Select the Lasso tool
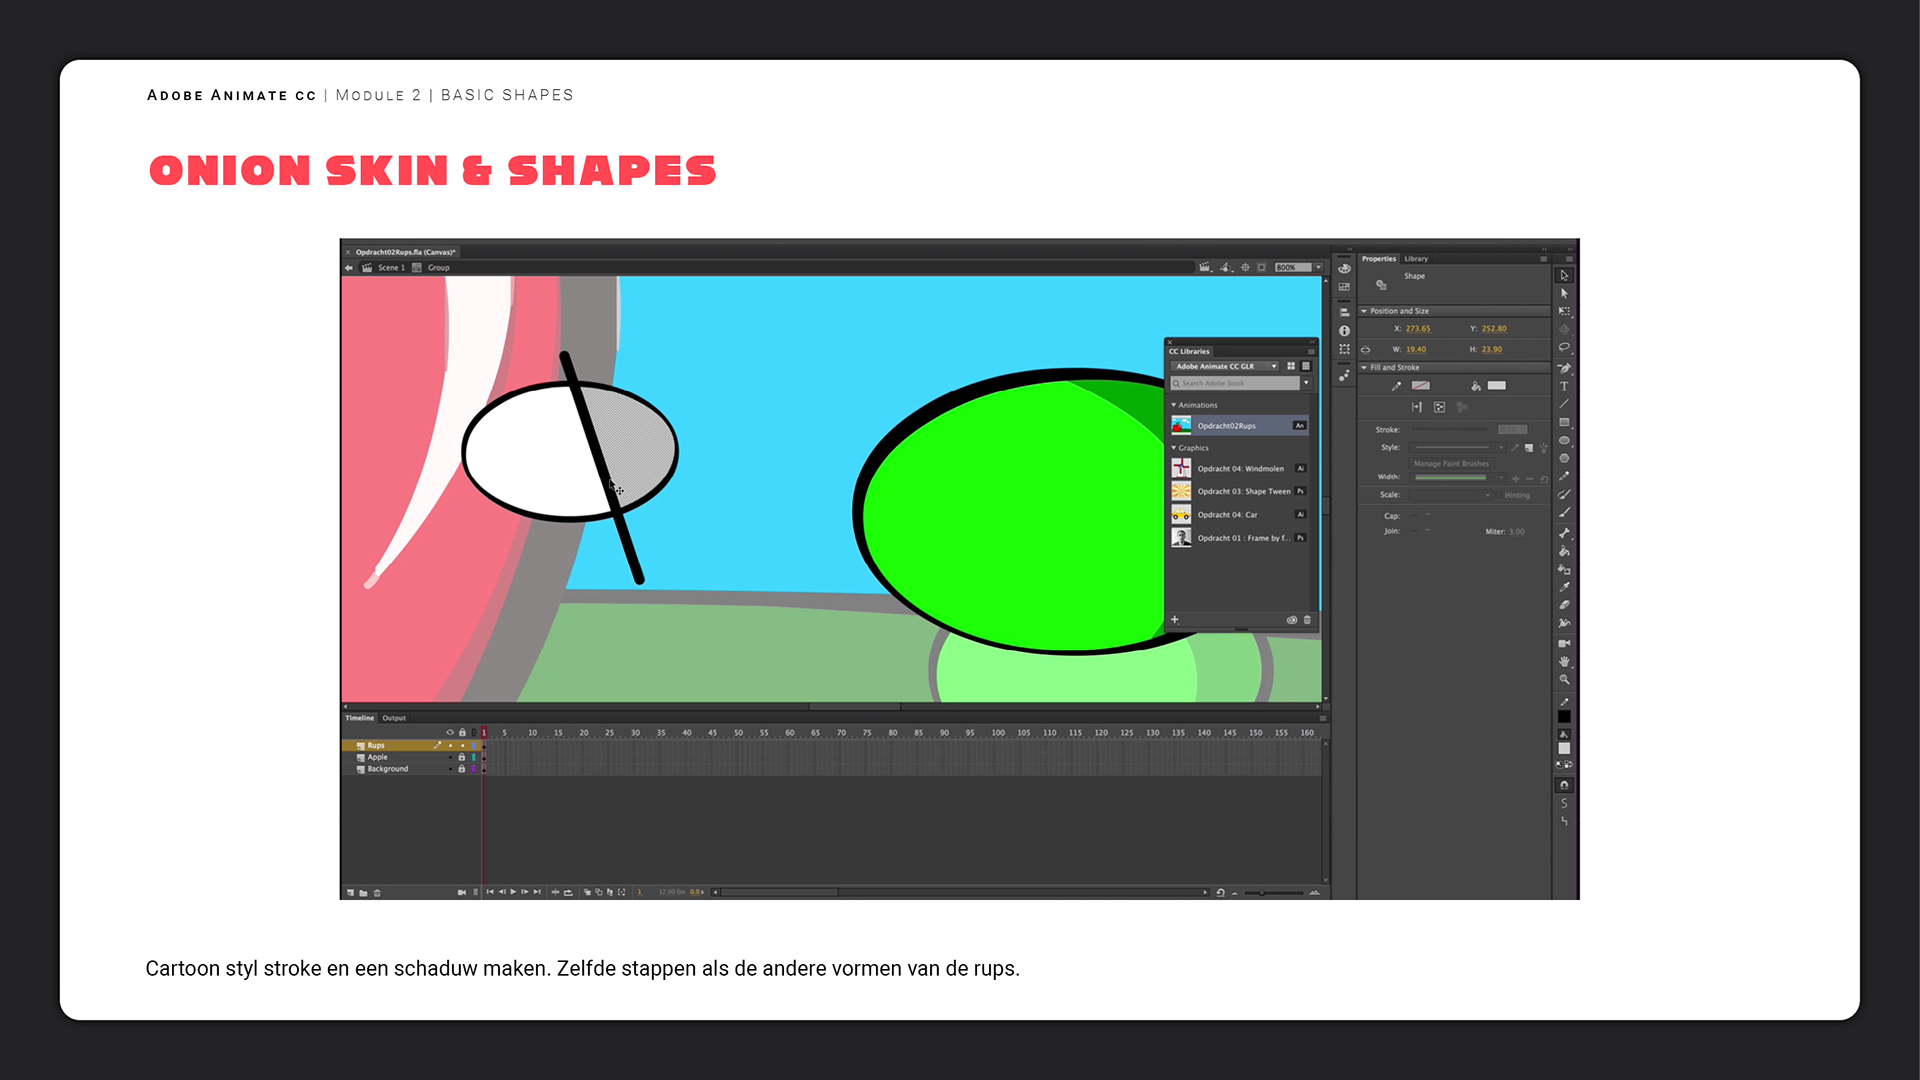This screenshot has width=1920, height=1080. coord(1564,348)
